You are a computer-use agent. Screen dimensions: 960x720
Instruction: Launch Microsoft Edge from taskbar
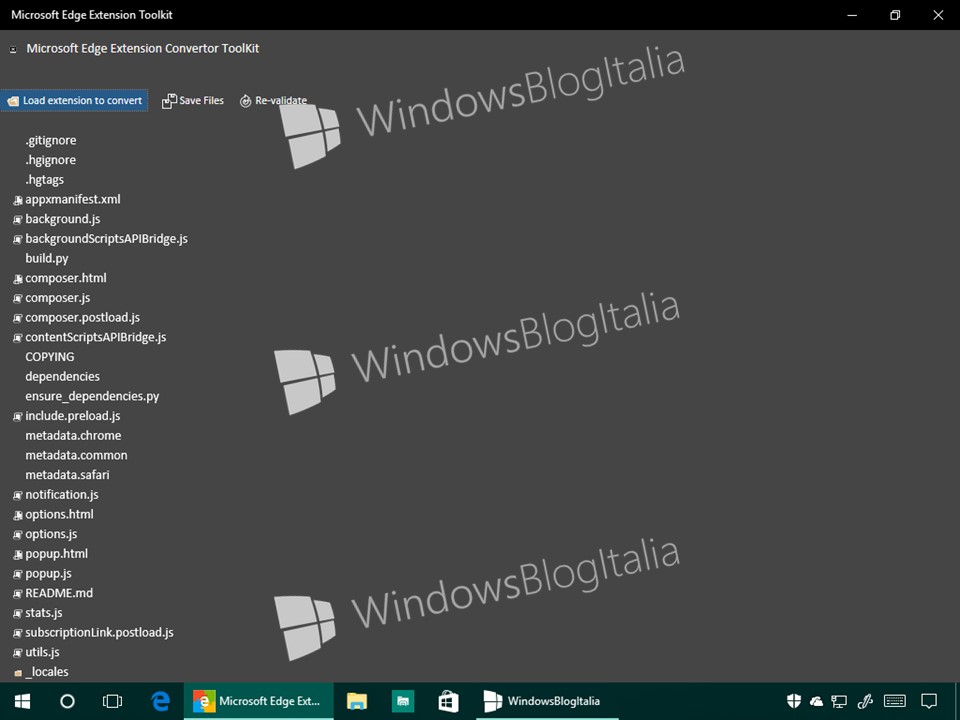(x=160, y=701)
